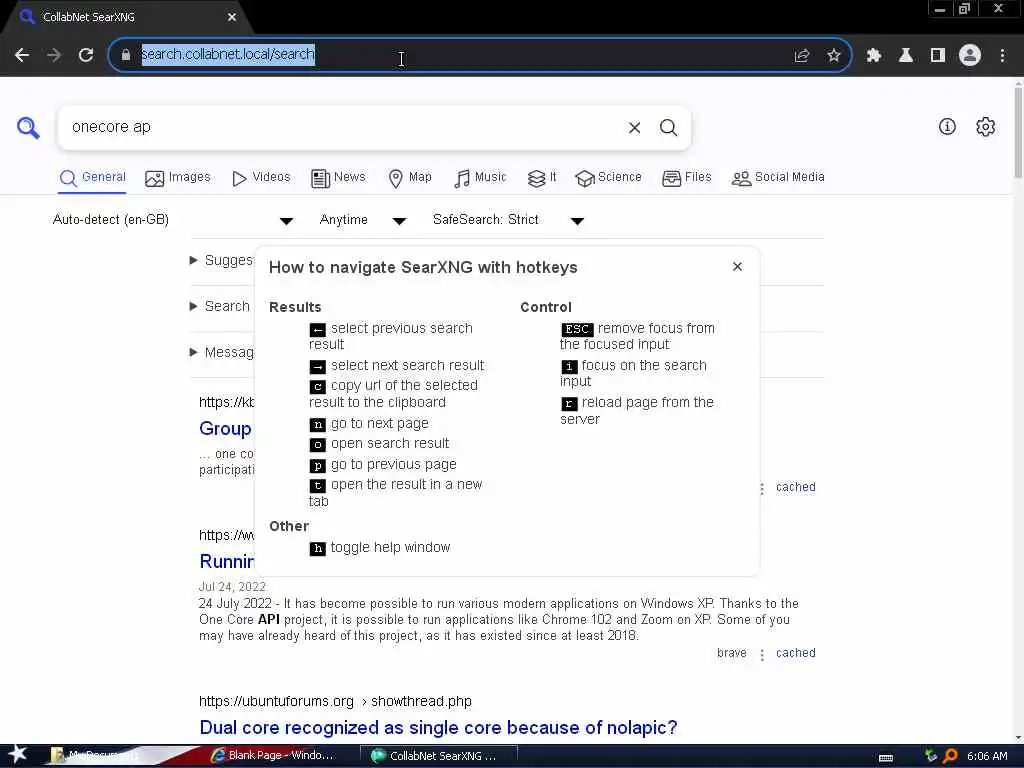This screenshot has width=1024, height=768.
Task: Open the Anytime time range dropdown
Action: pyautogui.click(x=362, y=220)
